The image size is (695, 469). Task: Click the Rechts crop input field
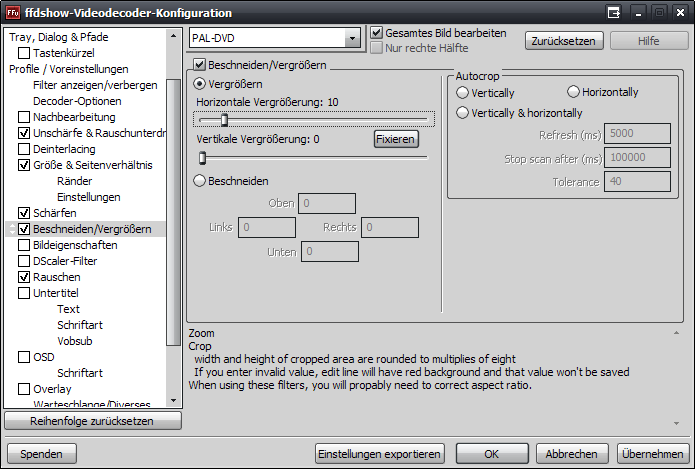[390, 227]
